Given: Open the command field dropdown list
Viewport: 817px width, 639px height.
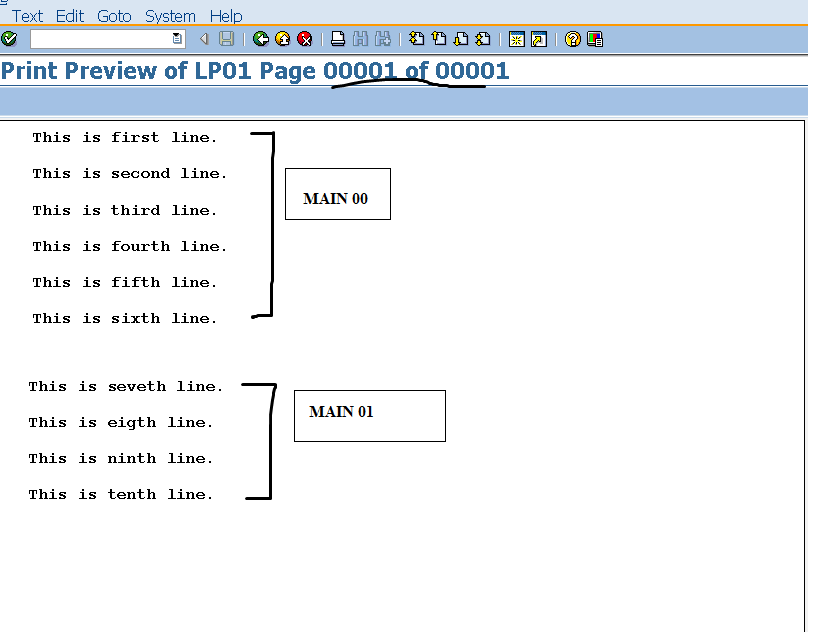Looking at the screenshot, I should (x=176, y=39).
